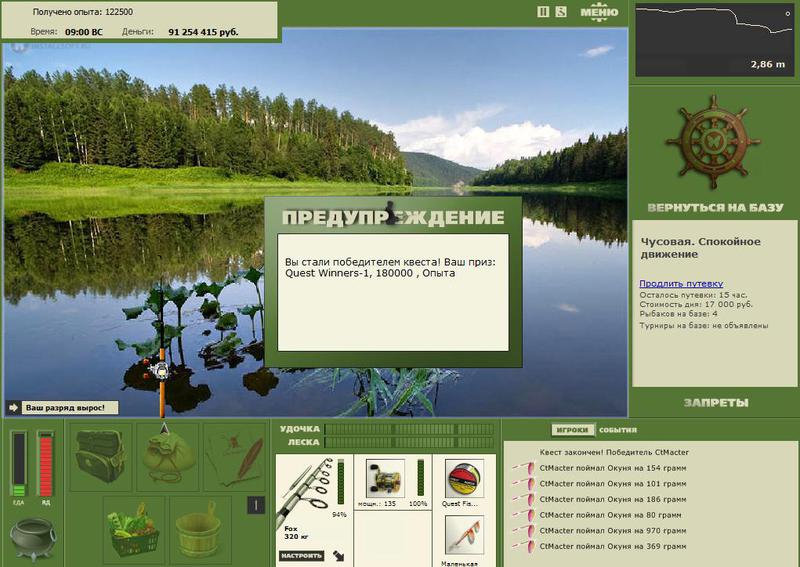Open the notes and feather float icon
This screenshot has height=567, width=800.
(234, 456)
